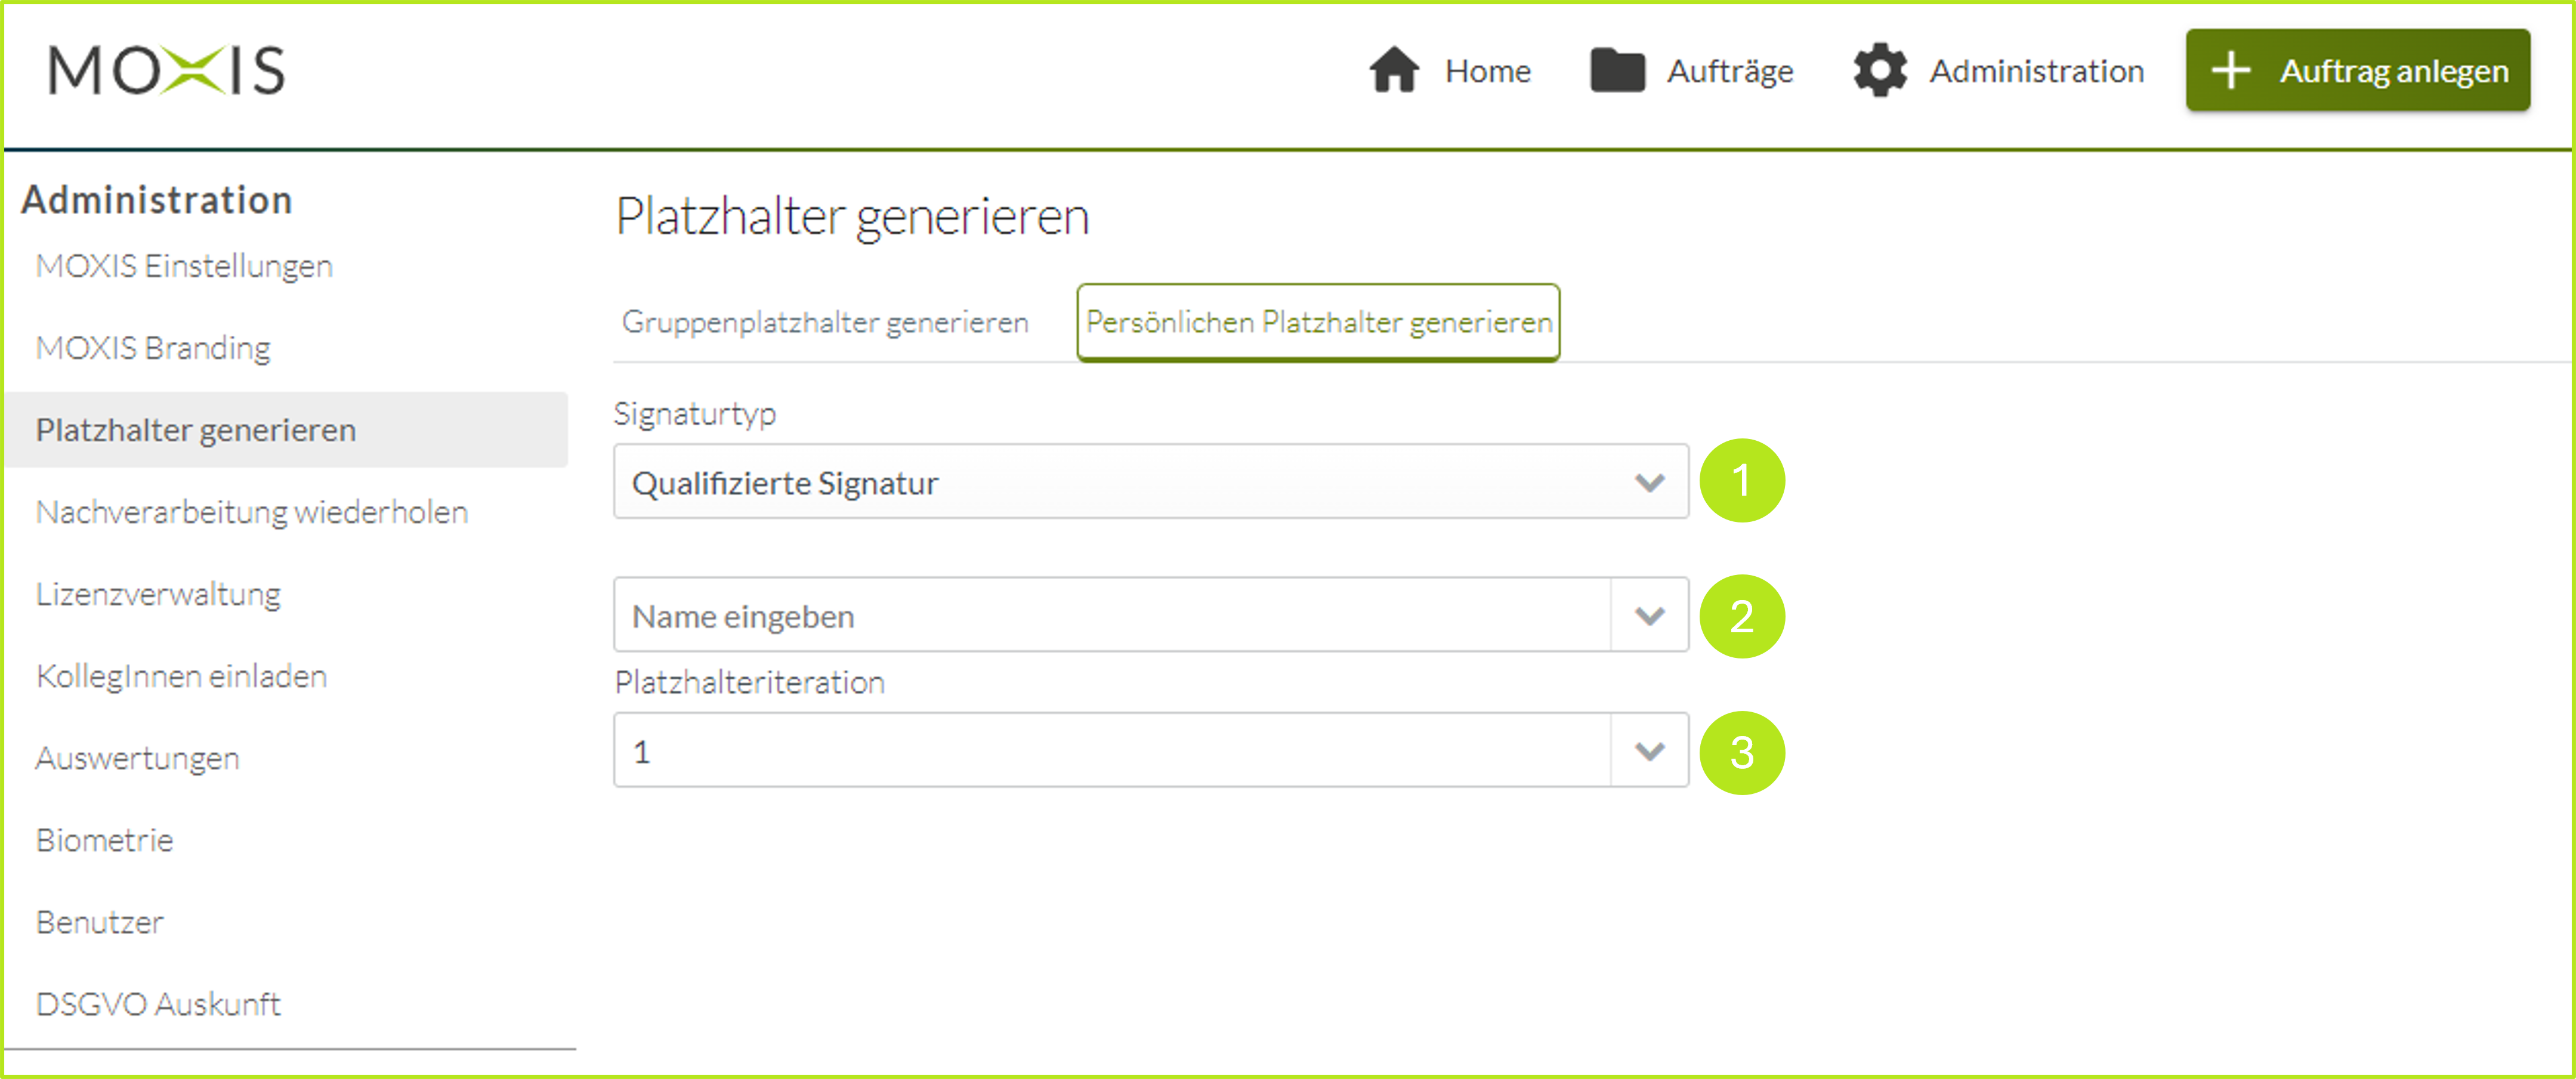
Task: Open Lizenzverwaltung settings
Action: (158, 593)
